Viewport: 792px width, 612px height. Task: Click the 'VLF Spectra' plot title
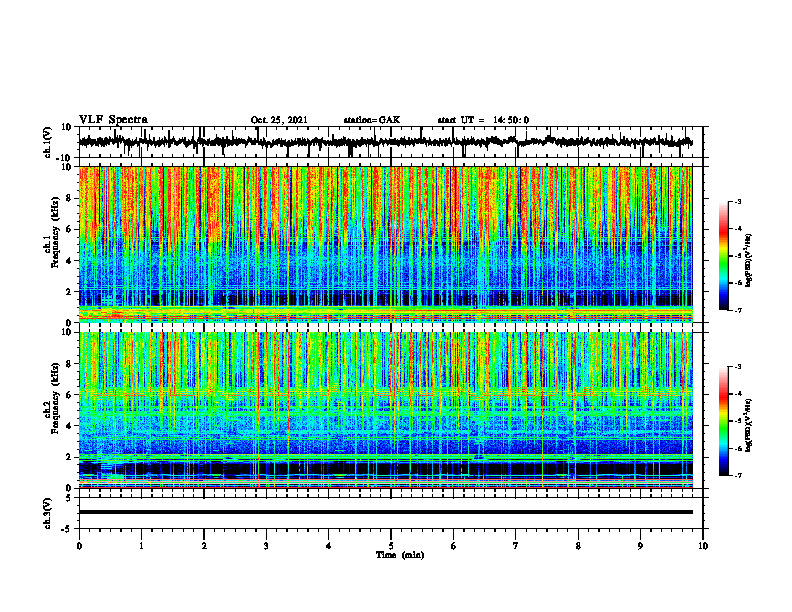[113, 120]
